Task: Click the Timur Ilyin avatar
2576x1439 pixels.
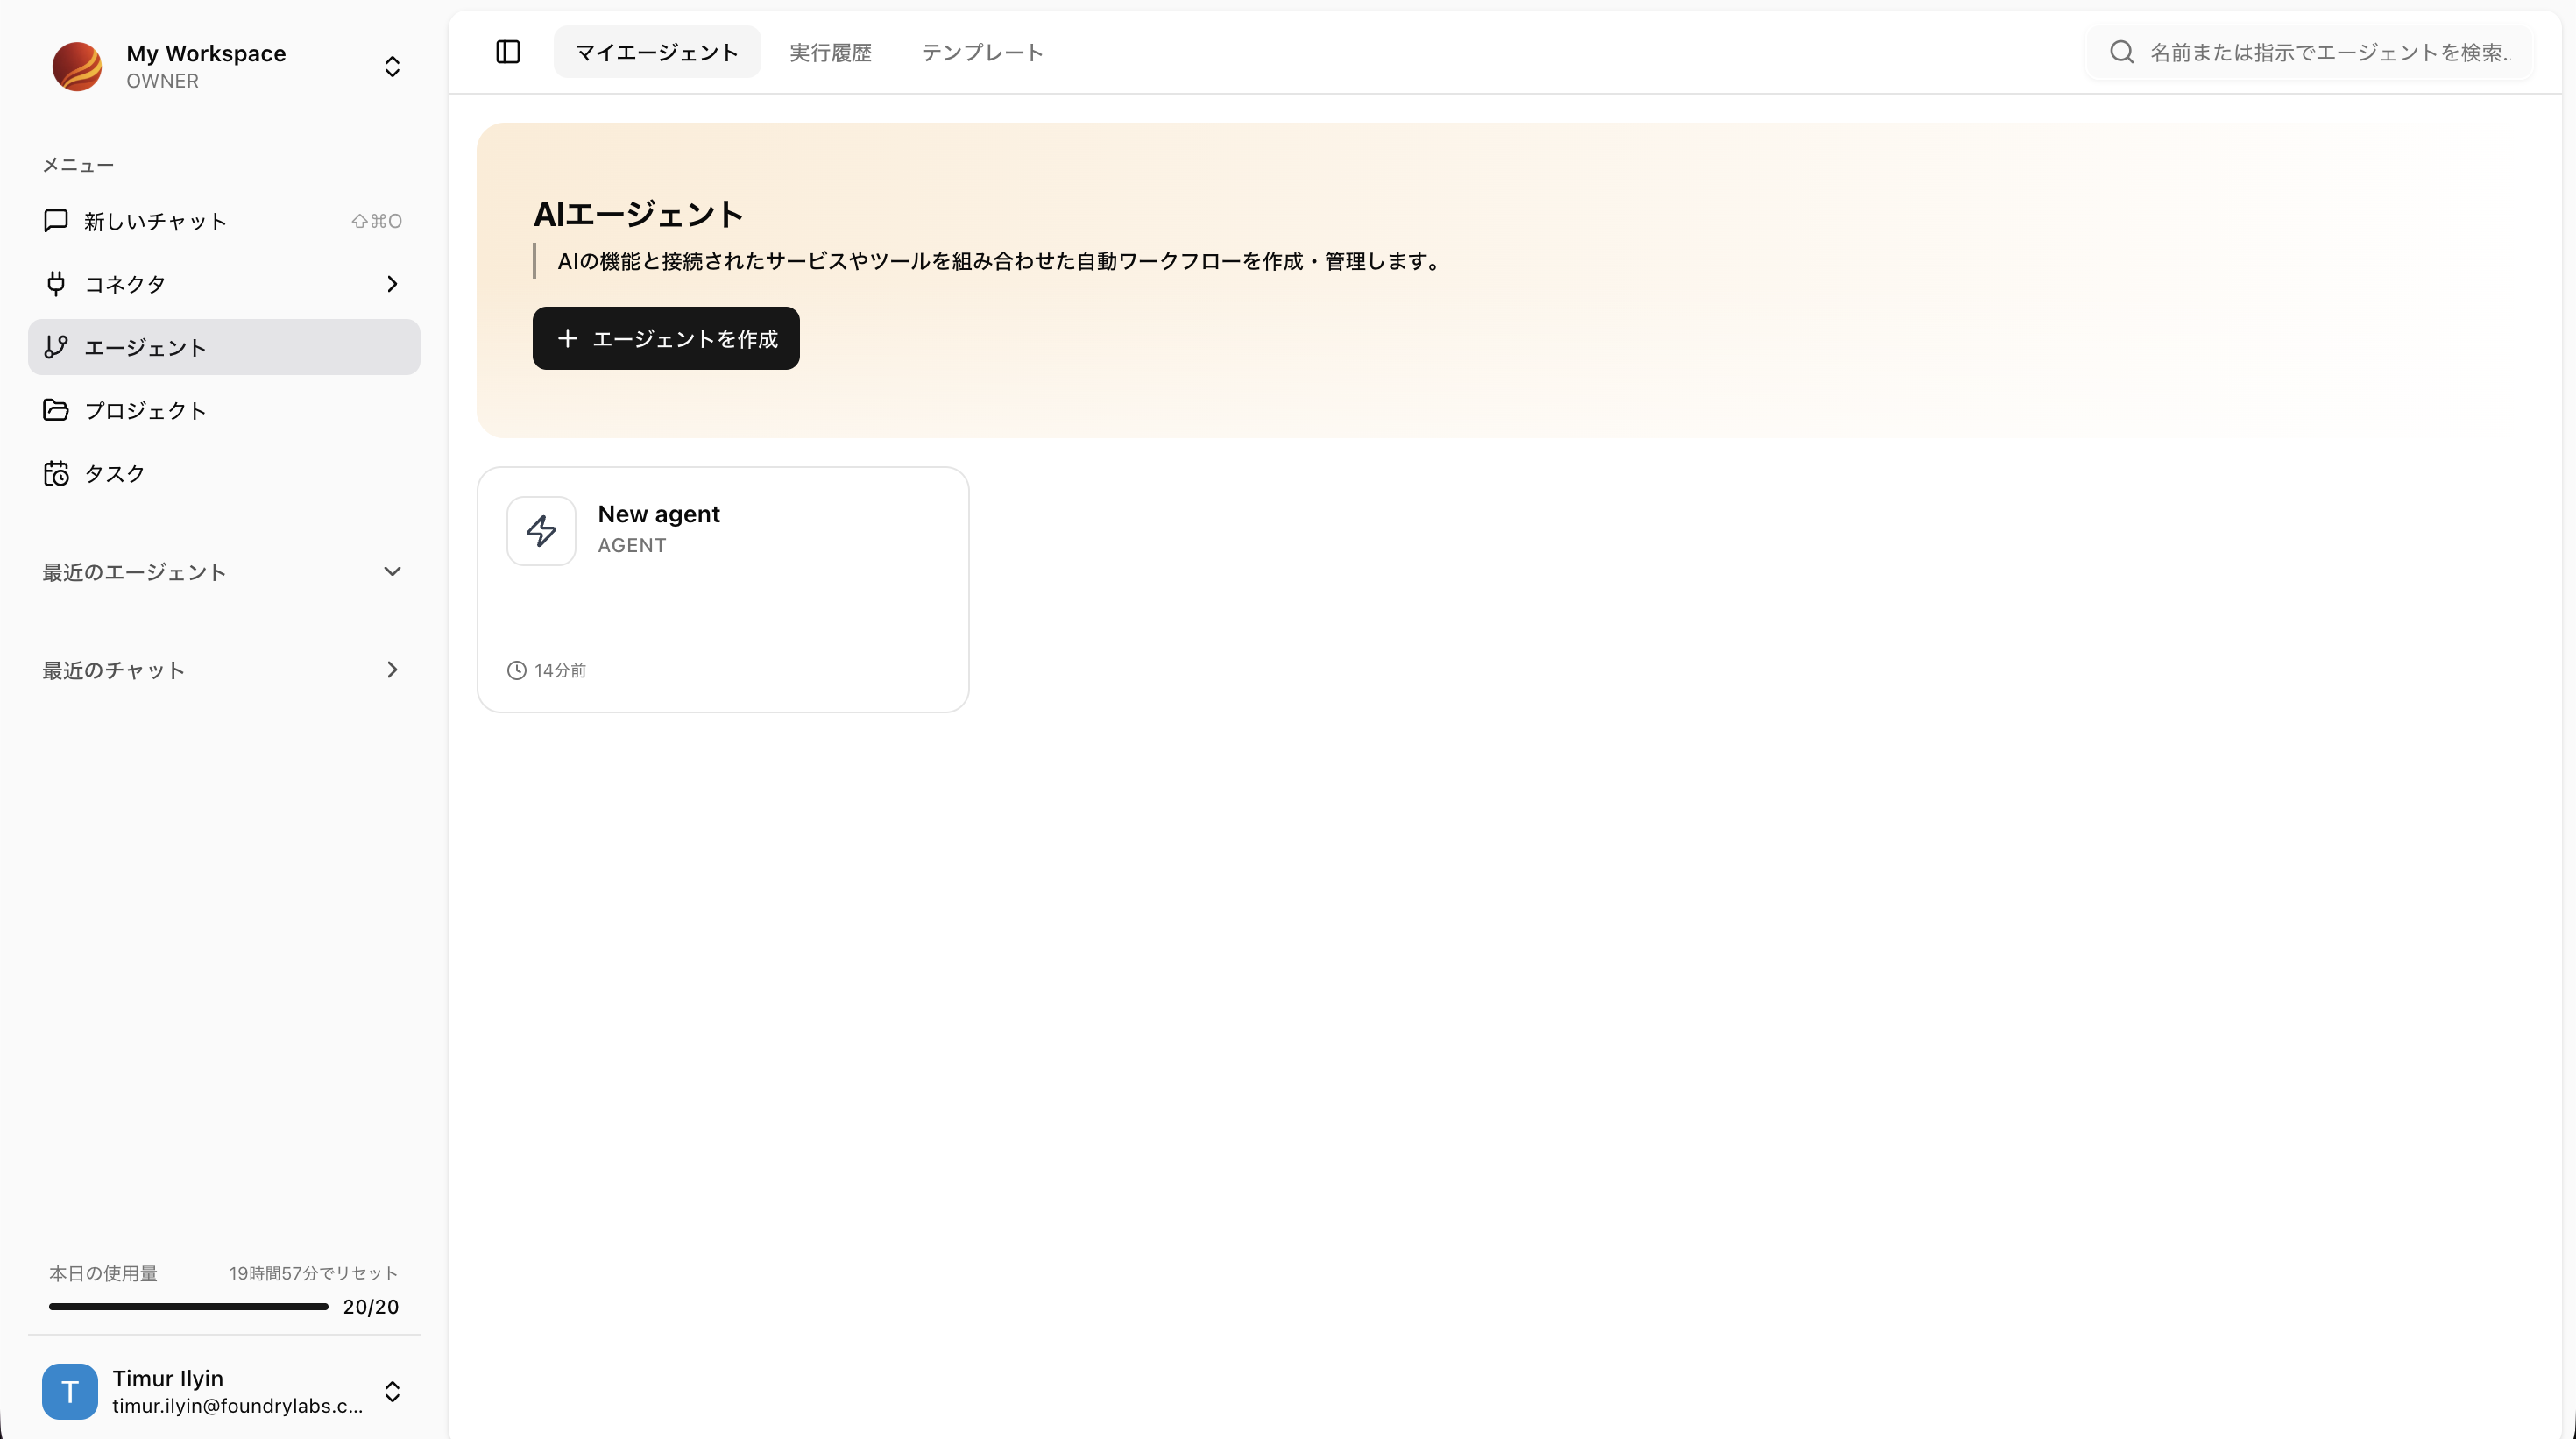Action: pyautogui.click(x=70, y=1391)
